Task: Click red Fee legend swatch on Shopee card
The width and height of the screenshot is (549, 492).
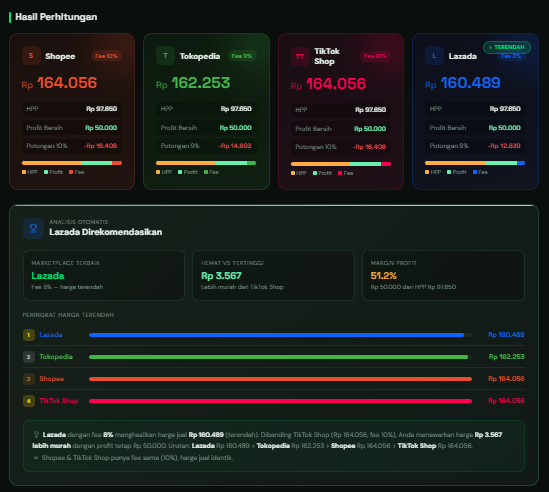Action: [x=71, y=172]
